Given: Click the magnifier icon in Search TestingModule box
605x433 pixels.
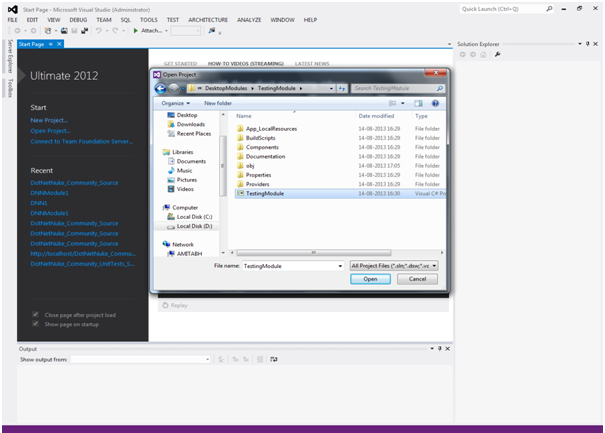Looking at the screenshot, I should tap(439, 88).
